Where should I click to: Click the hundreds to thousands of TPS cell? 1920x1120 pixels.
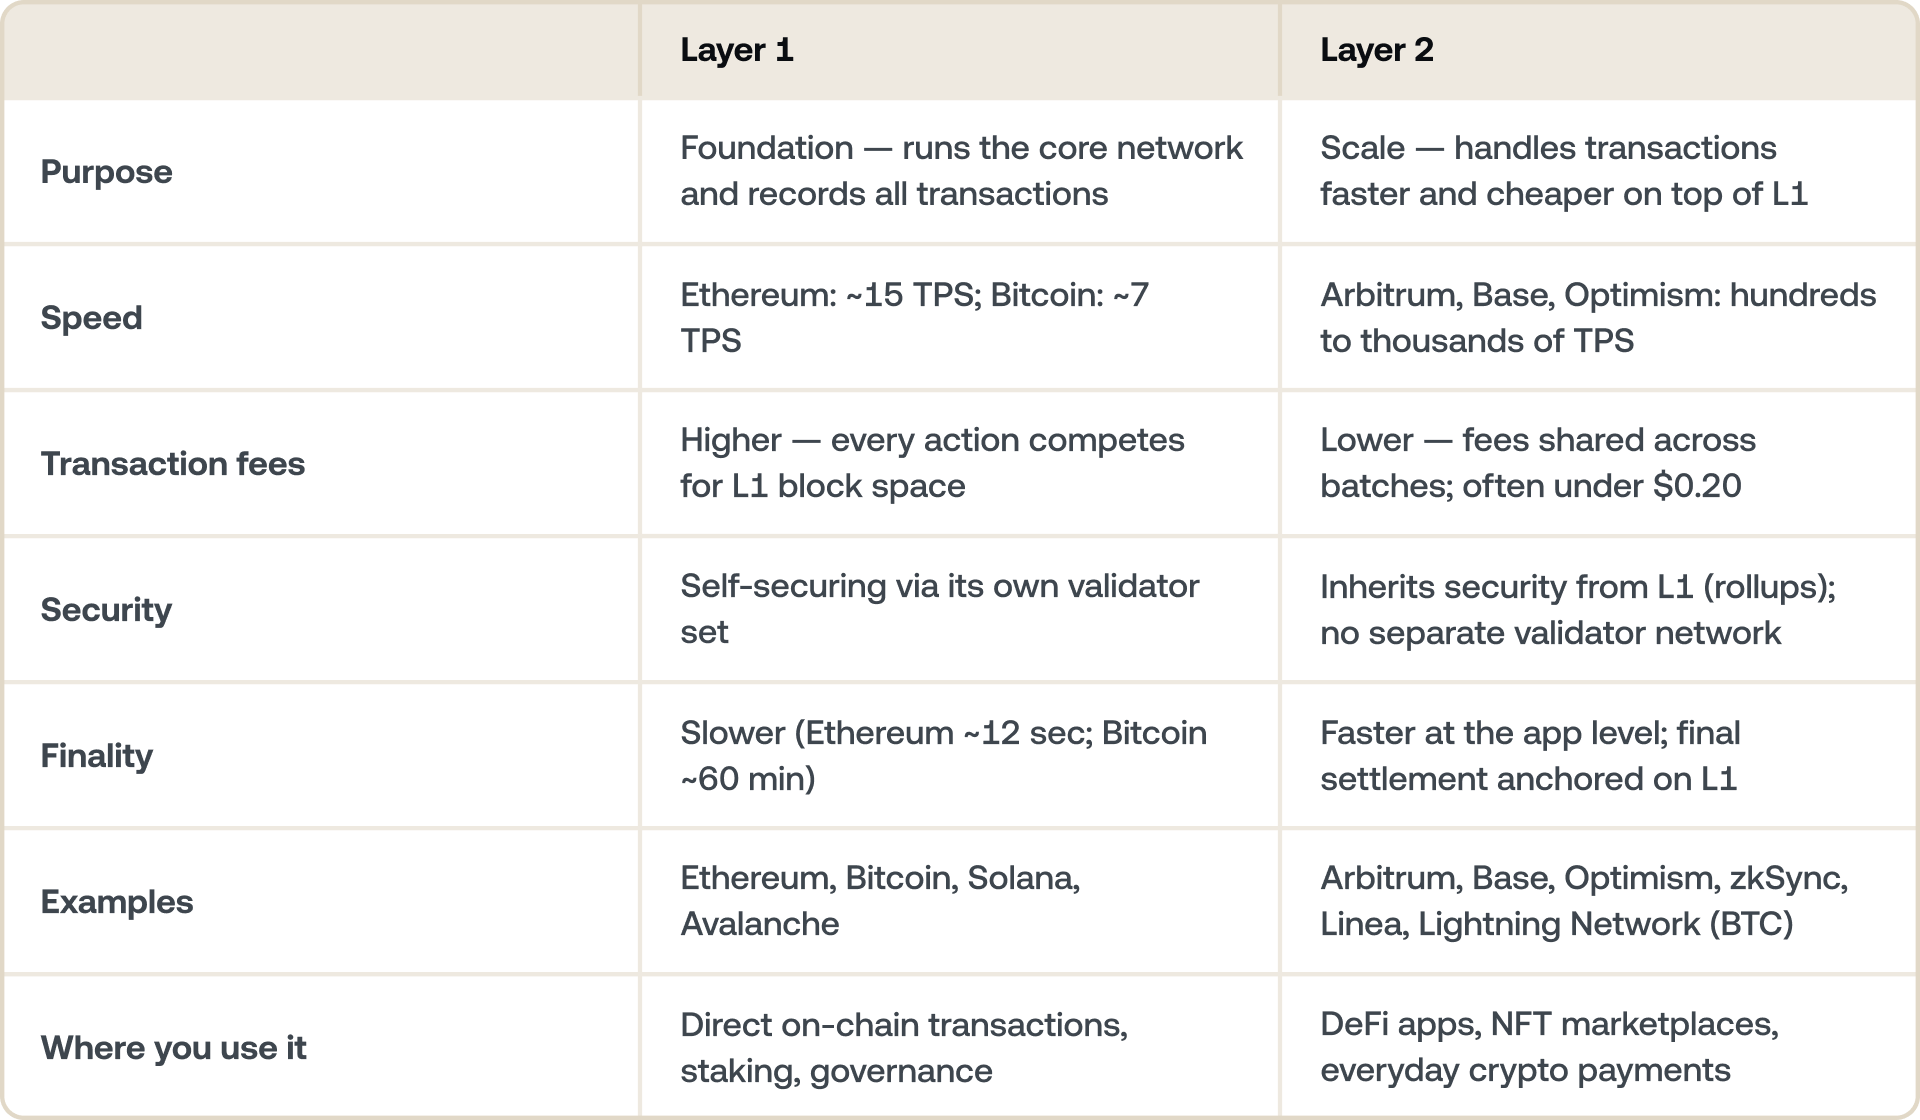[1597, 317]
